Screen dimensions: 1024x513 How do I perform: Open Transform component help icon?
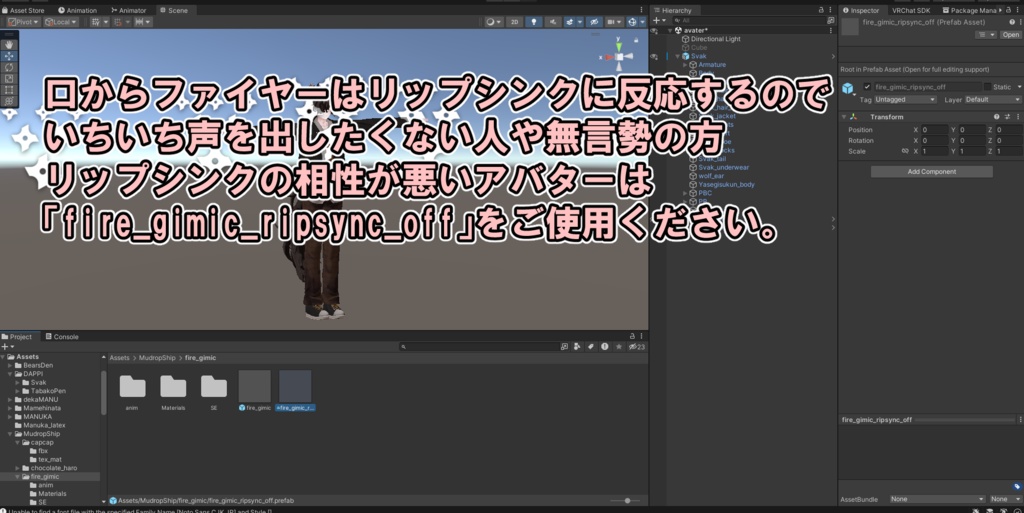pyautogui.click(x=997, y=117)
